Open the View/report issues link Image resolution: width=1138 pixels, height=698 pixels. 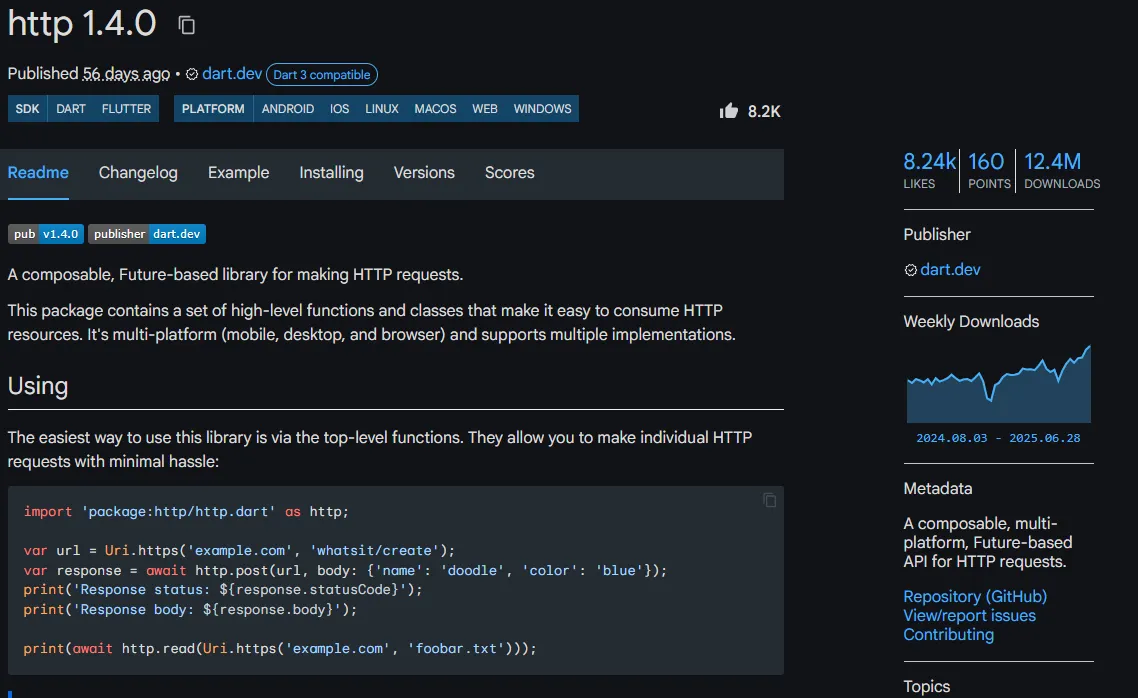(x=969, y=615)
